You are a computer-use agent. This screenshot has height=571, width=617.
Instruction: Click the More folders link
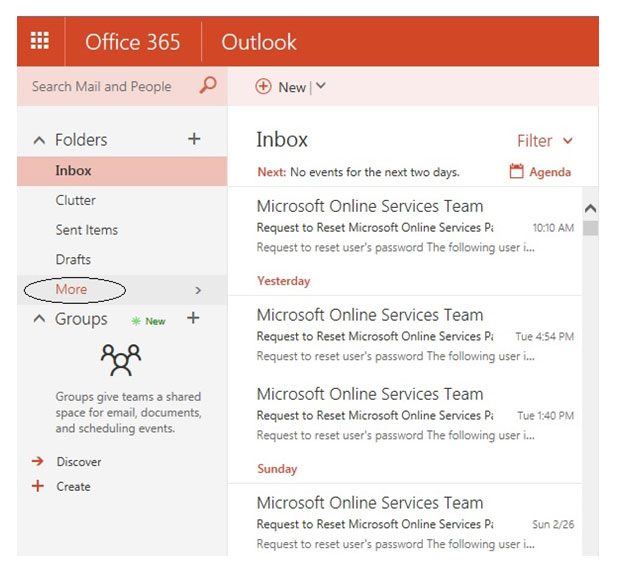(x=71, y=289)
